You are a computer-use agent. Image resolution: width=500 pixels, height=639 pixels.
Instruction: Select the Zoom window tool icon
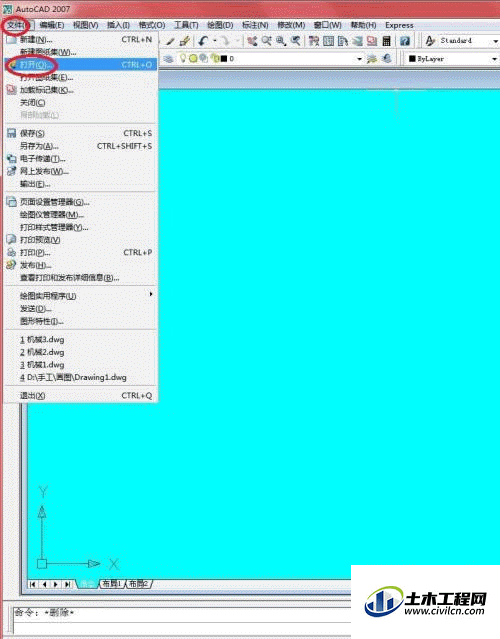coord(281,41)
